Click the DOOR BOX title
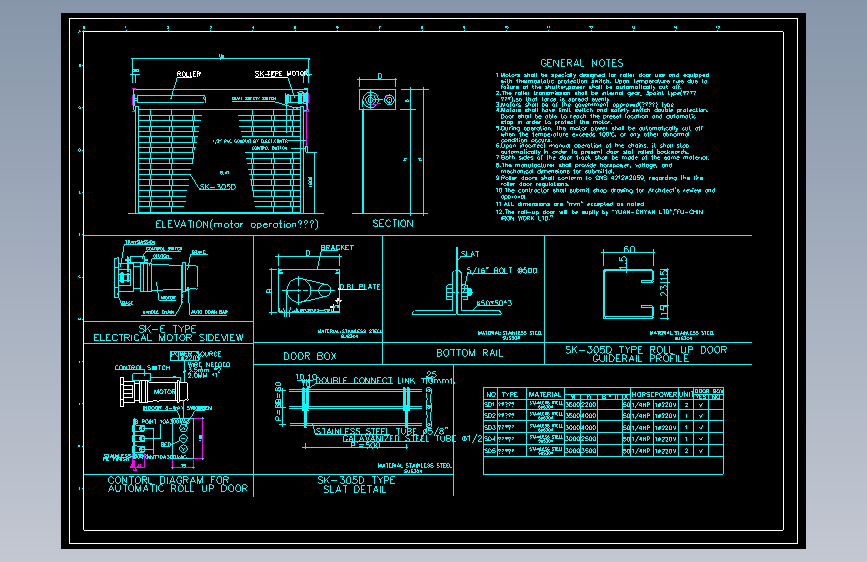Viewport: 867px width, 562px height. pyautogui.click(x=310, y=356)
